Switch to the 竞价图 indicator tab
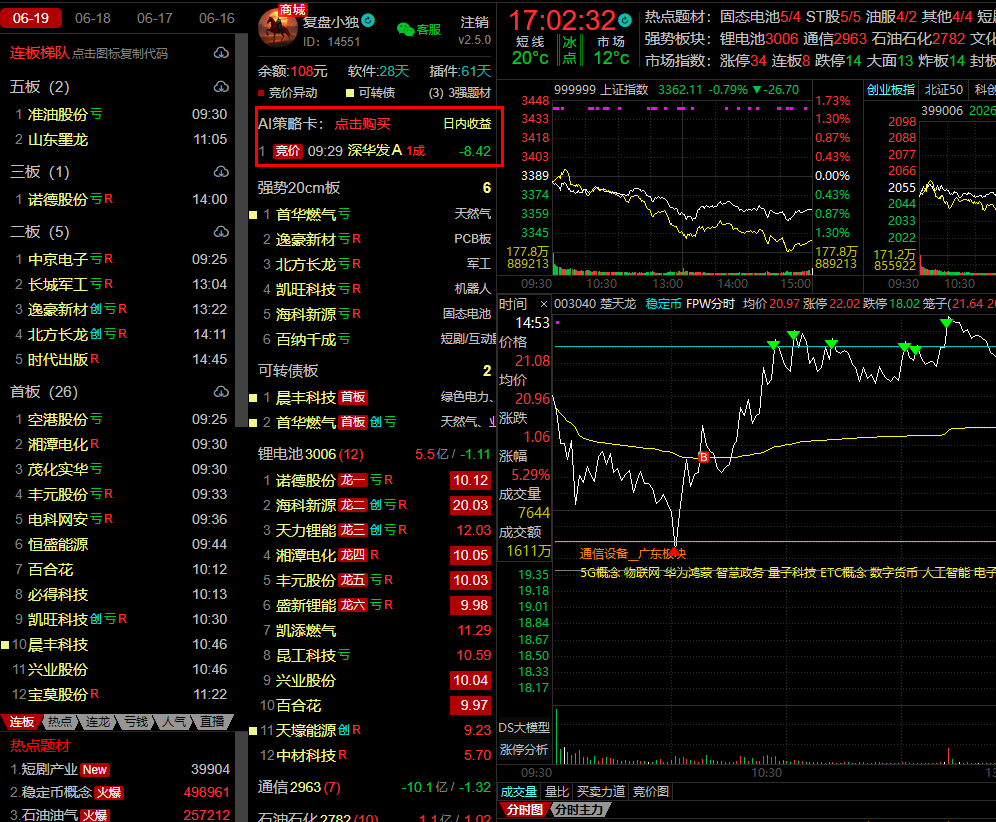The width and height of the screenshot is (996, 822). click(651, 792)
